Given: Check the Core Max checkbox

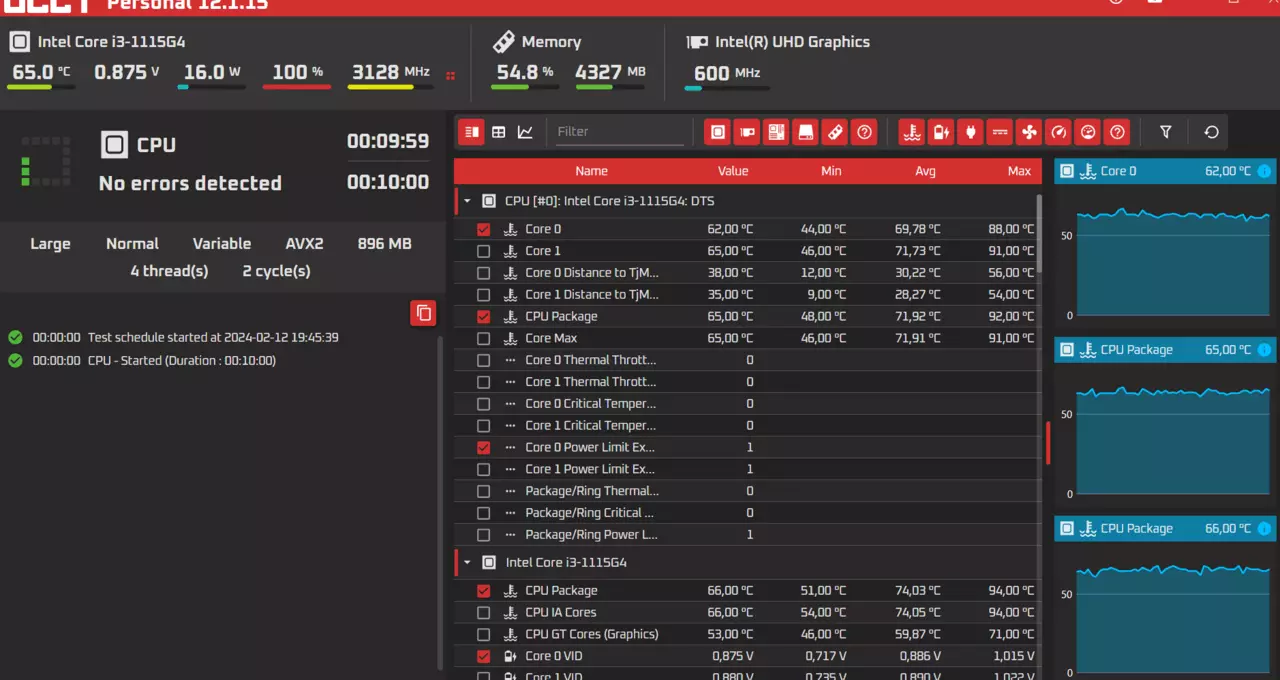Looking at the screenshot, I should [x=484, y=338].
